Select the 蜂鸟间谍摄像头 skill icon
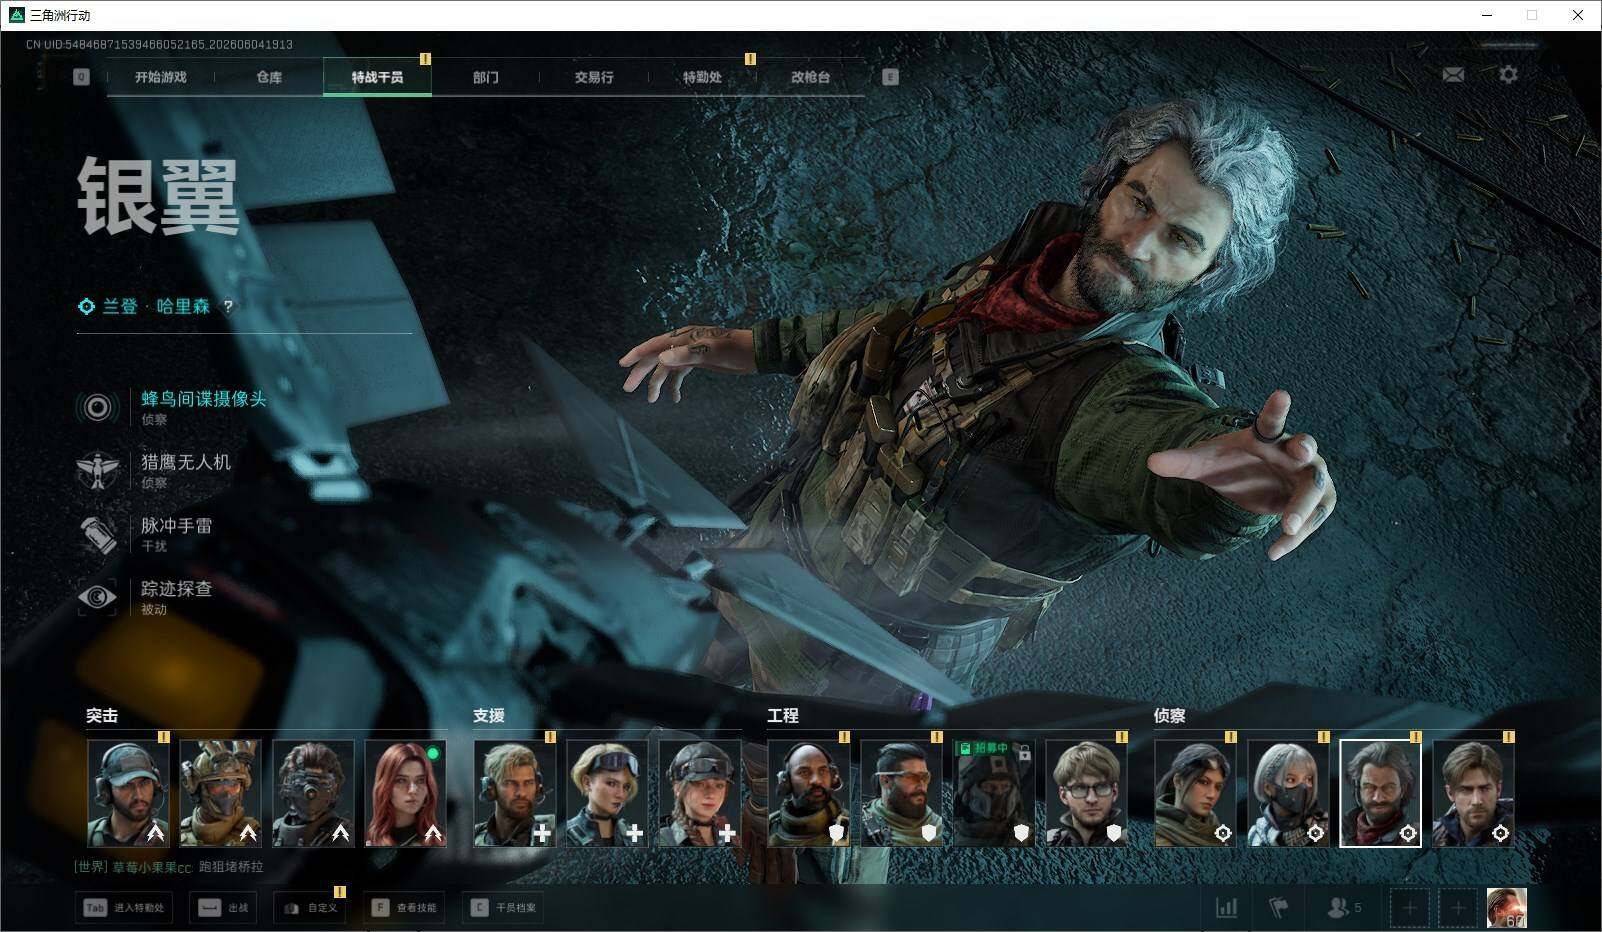The height and width of the screenshot is (932, 1602). (98, 407)
